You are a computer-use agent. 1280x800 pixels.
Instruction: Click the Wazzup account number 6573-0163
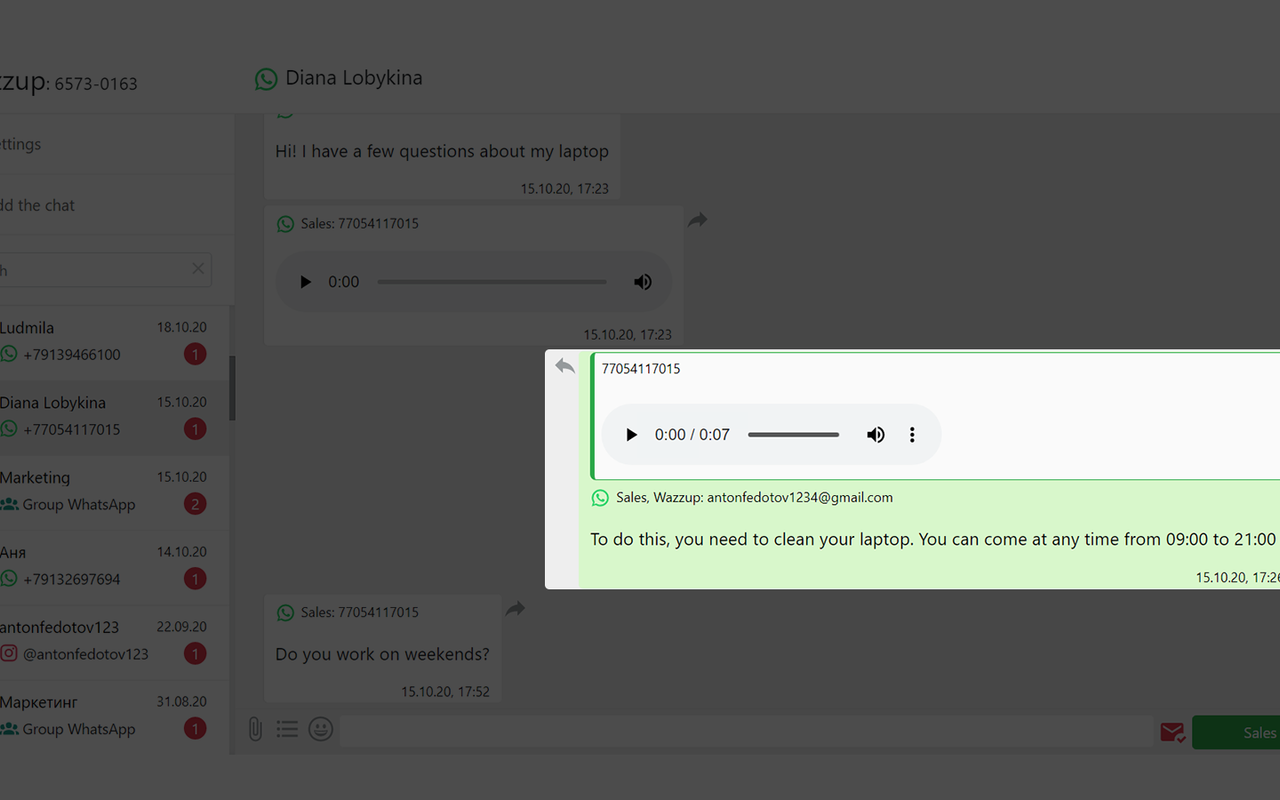pos(96,84)
